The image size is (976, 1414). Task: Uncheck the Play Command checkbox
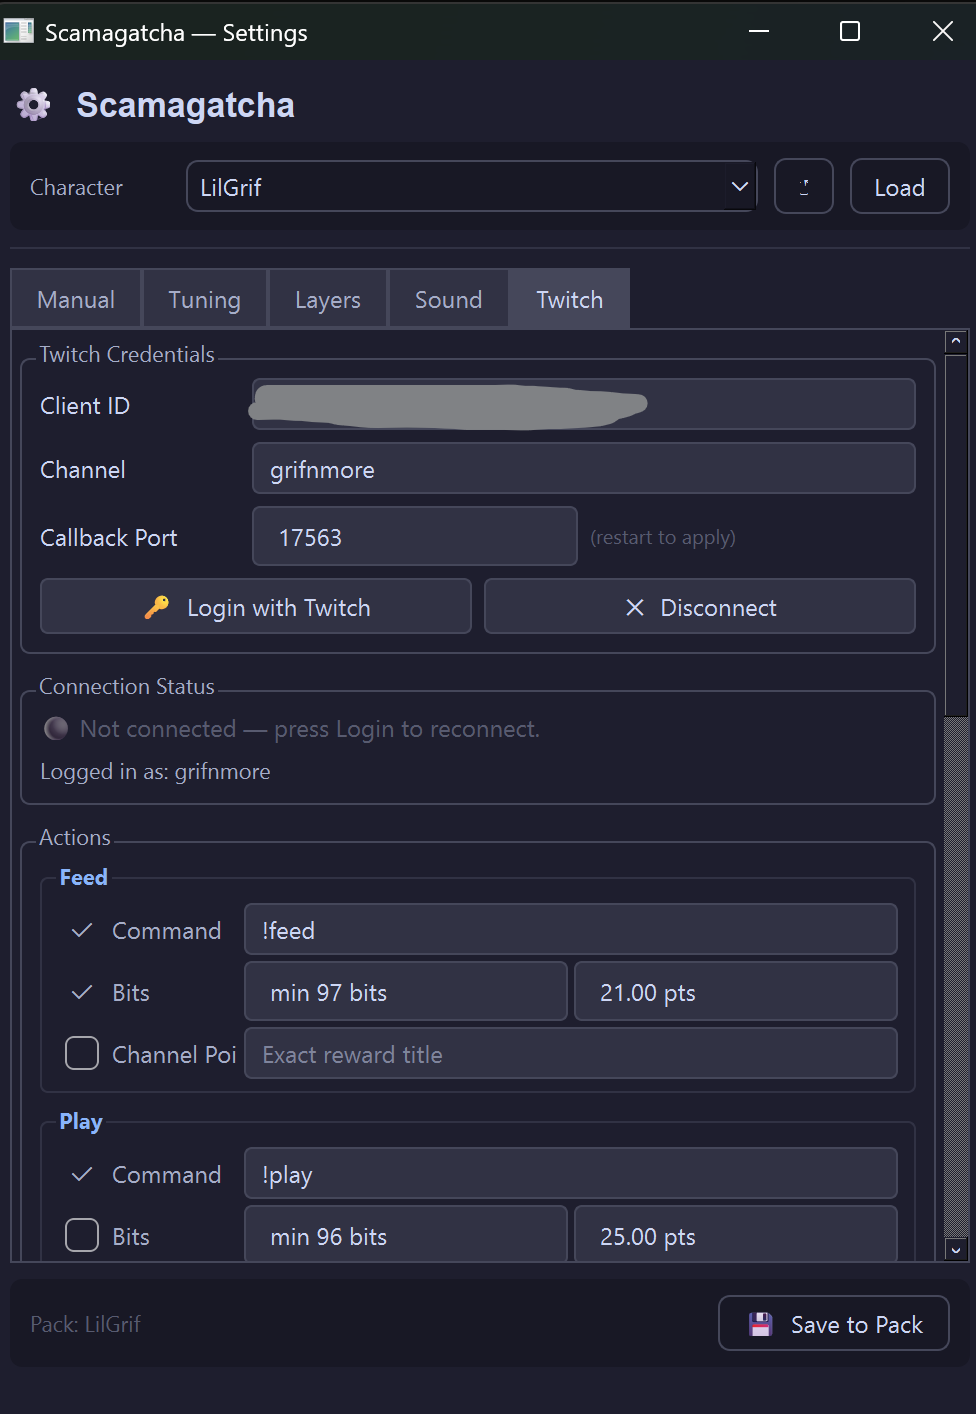pyautogui.click(x=82, y=1174)
